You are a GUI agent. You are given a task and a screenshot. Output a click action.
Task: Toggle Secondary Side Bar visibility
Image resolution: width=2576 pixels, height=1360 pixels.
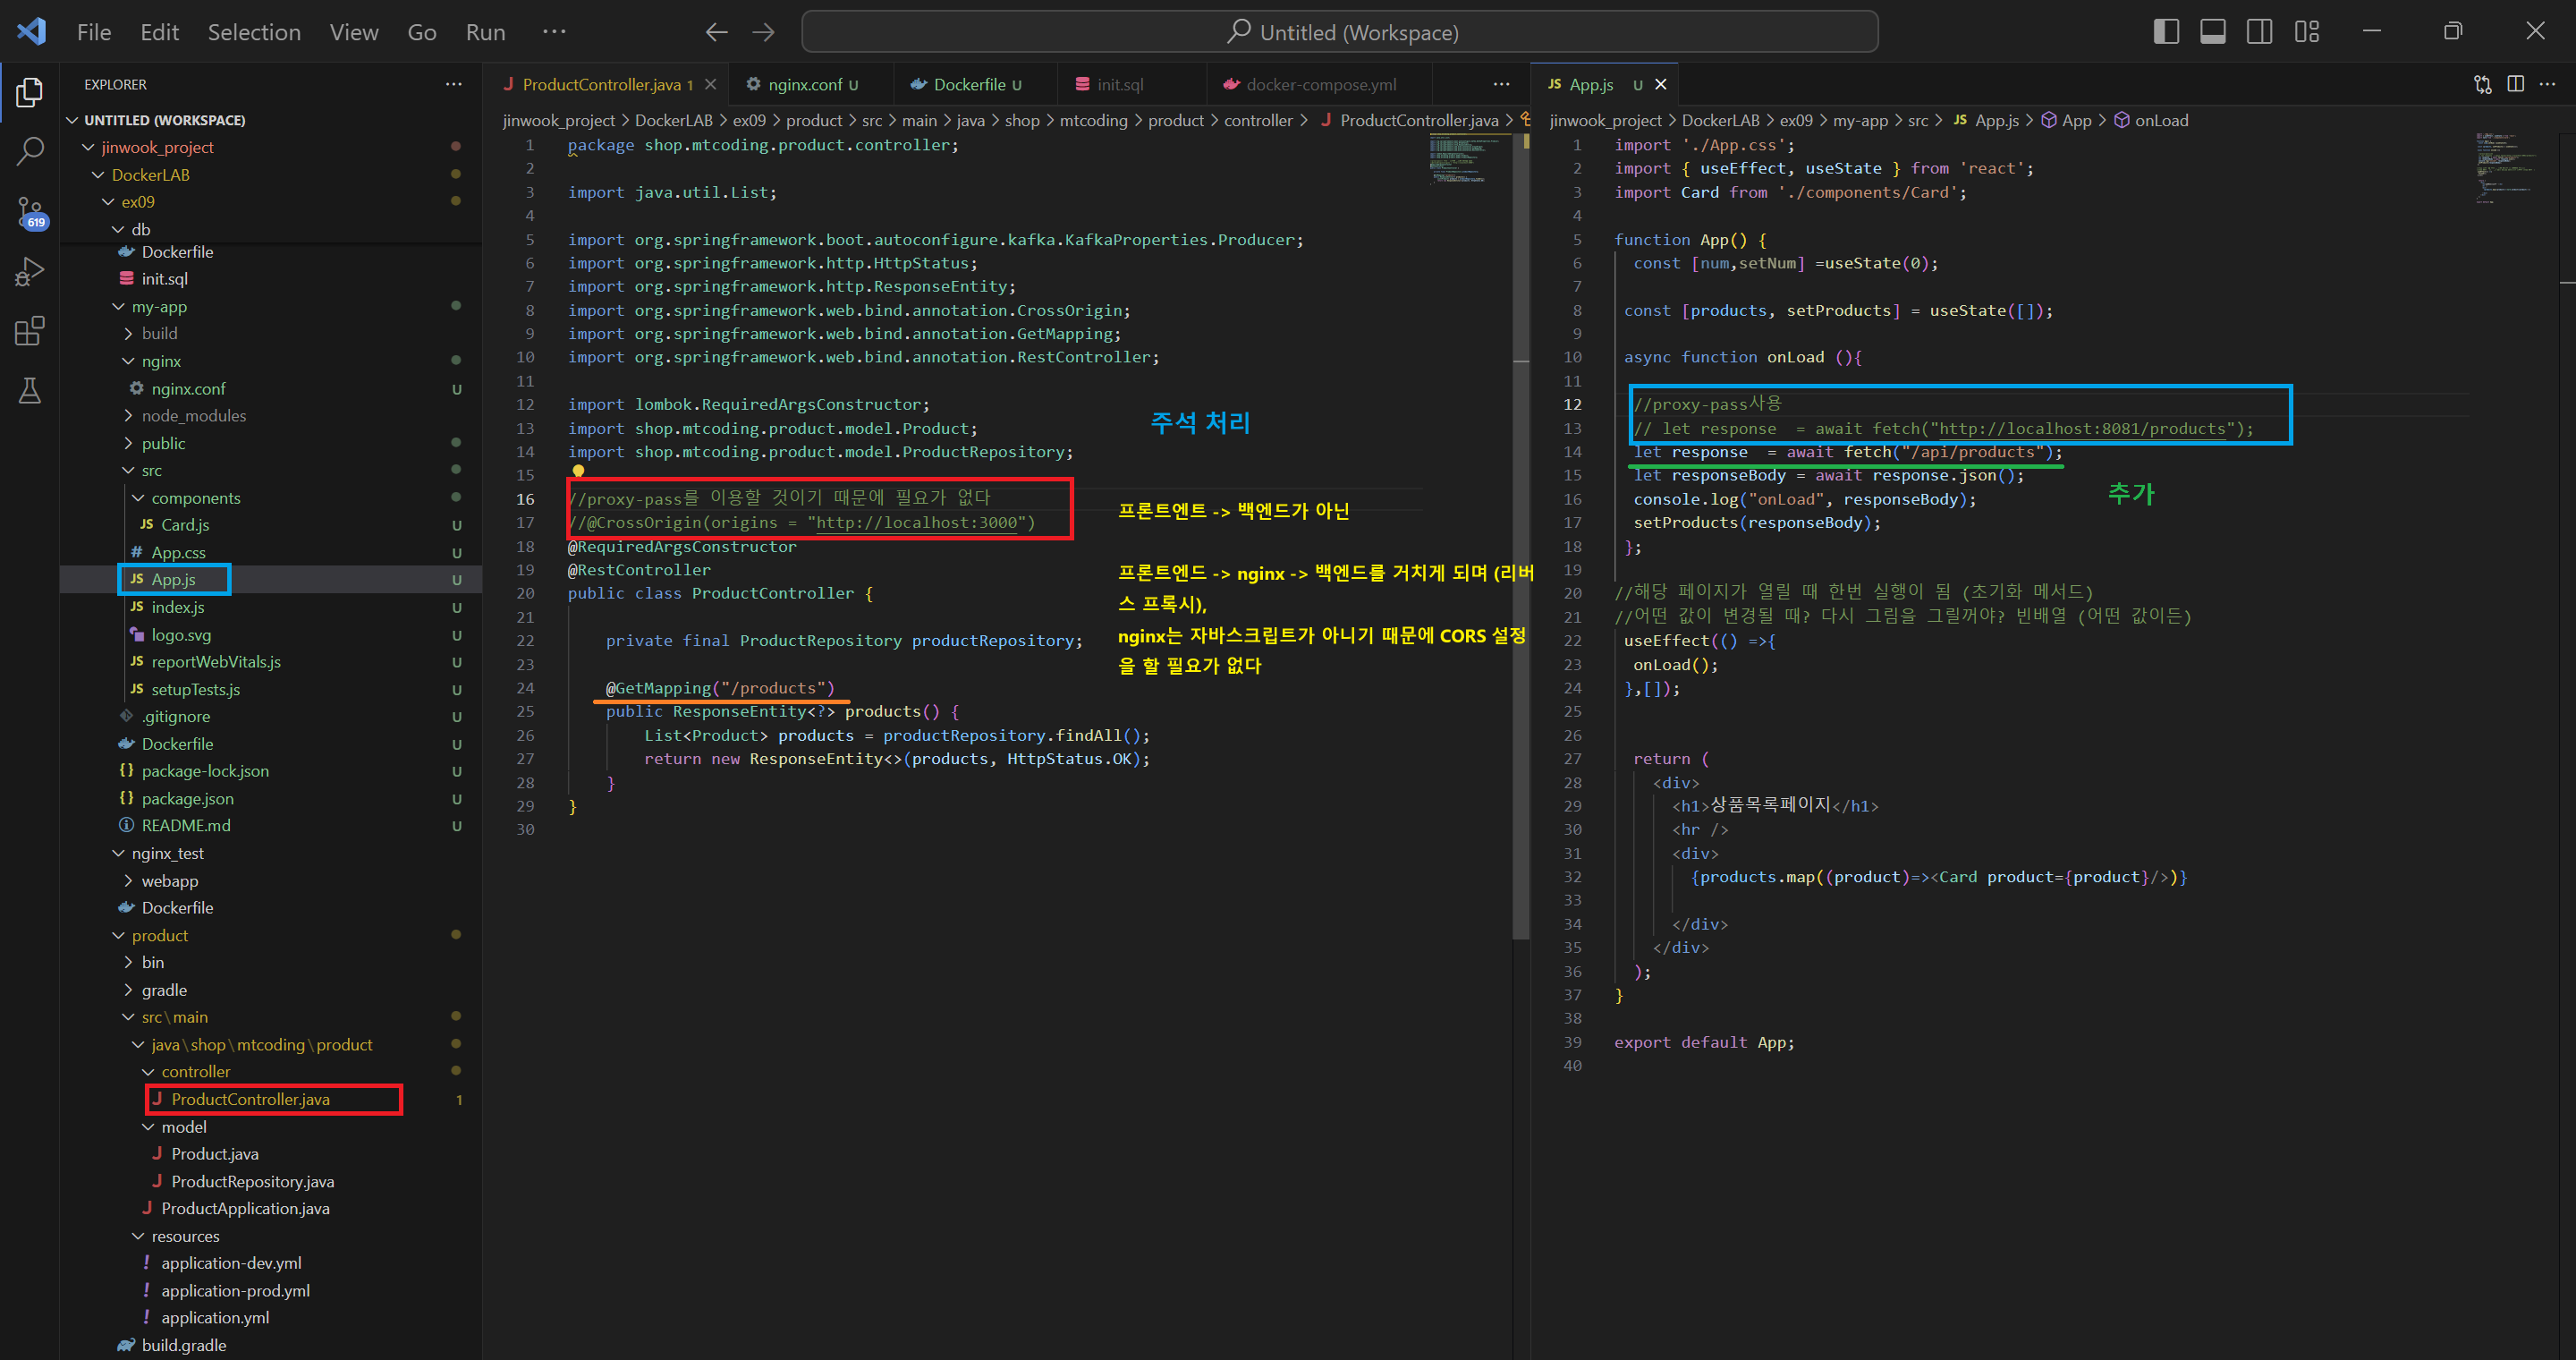[x=2259, y=32]
